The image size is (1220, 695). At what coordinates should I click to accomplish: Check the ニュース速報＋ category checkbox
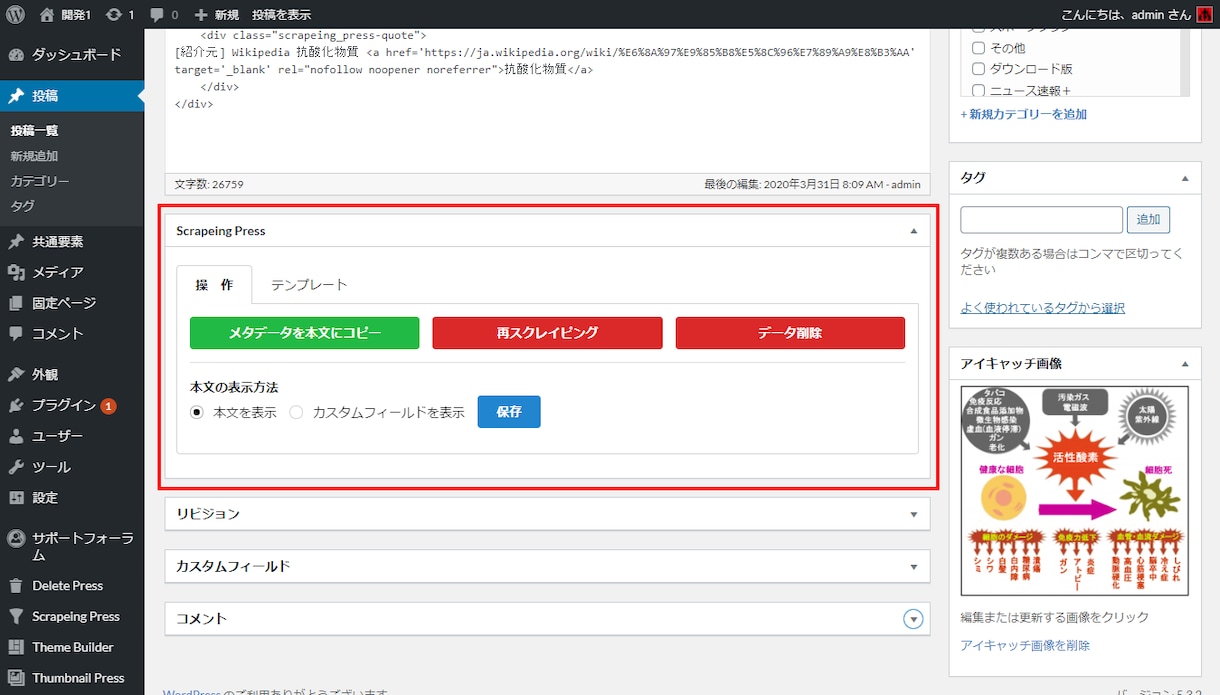(x=979, y=91)
